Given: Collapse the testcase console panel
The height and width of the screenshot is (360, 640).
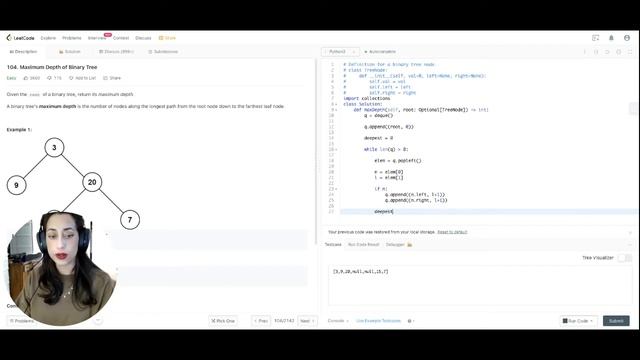Looking at the screenshot, I should (630, 244).
